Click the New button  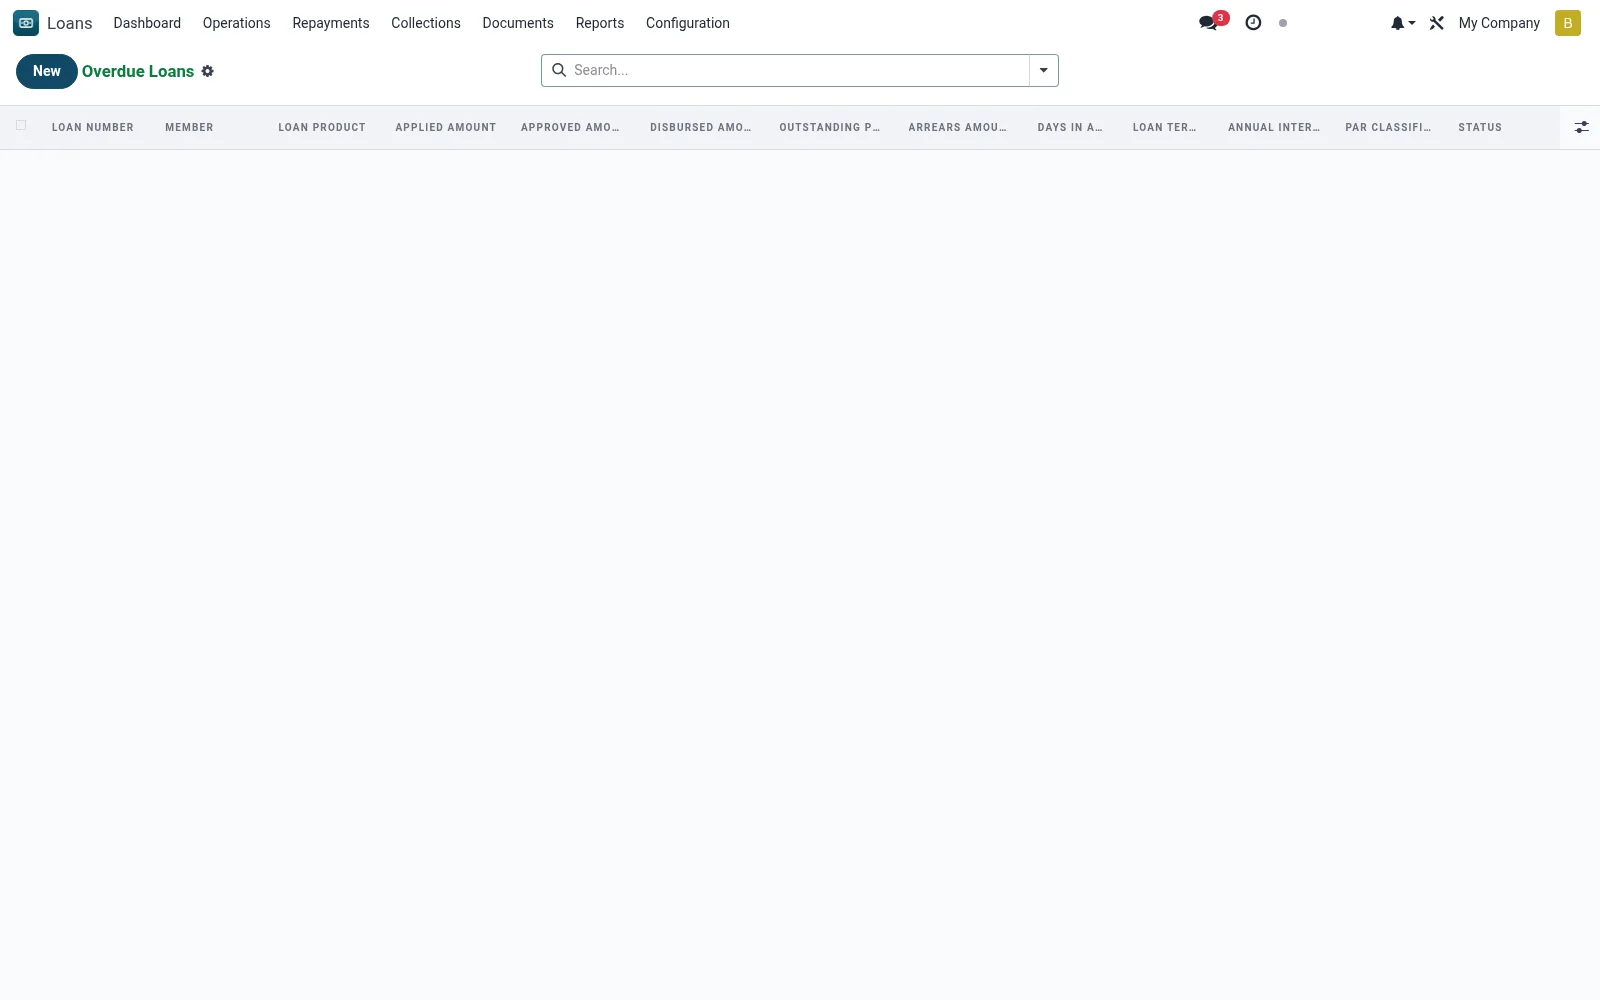[47, 71]
